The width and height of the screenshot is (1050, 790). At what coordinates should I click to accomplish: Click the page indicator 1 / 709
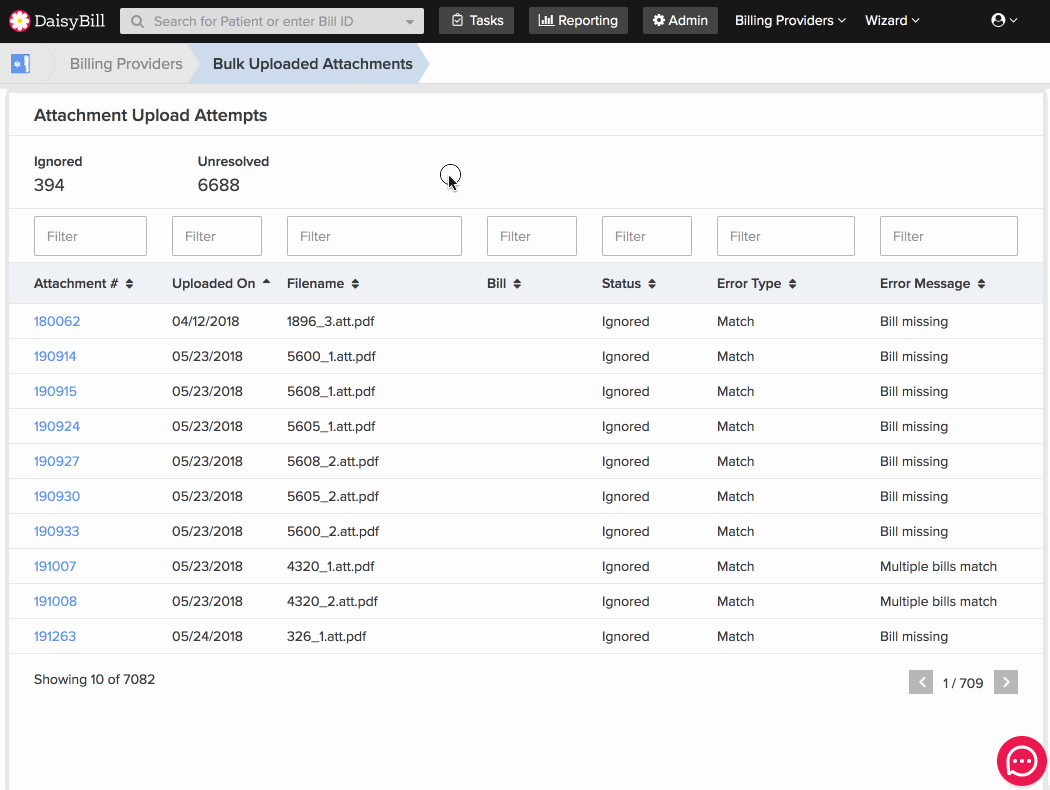click(963, 683)
